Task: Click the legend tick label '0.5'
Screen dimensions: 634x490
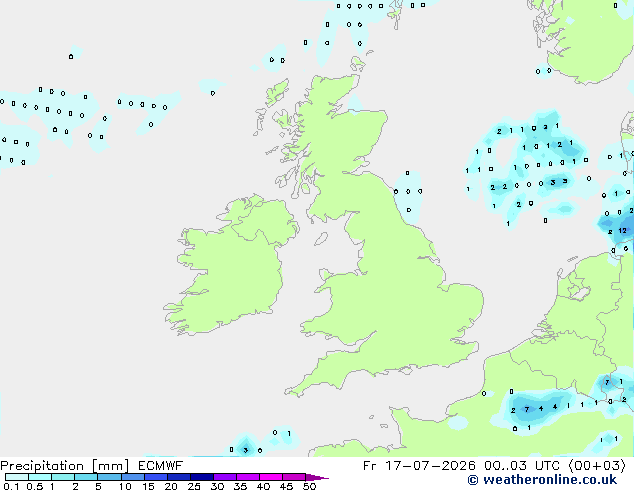Action: (x=35, y=486)
